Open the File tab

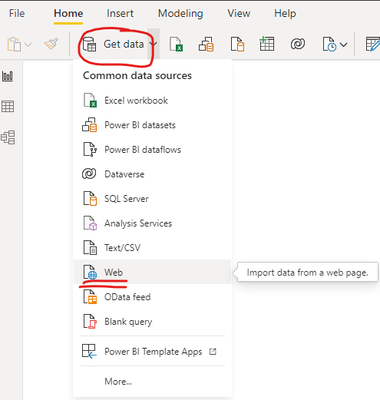click(17, 13)
